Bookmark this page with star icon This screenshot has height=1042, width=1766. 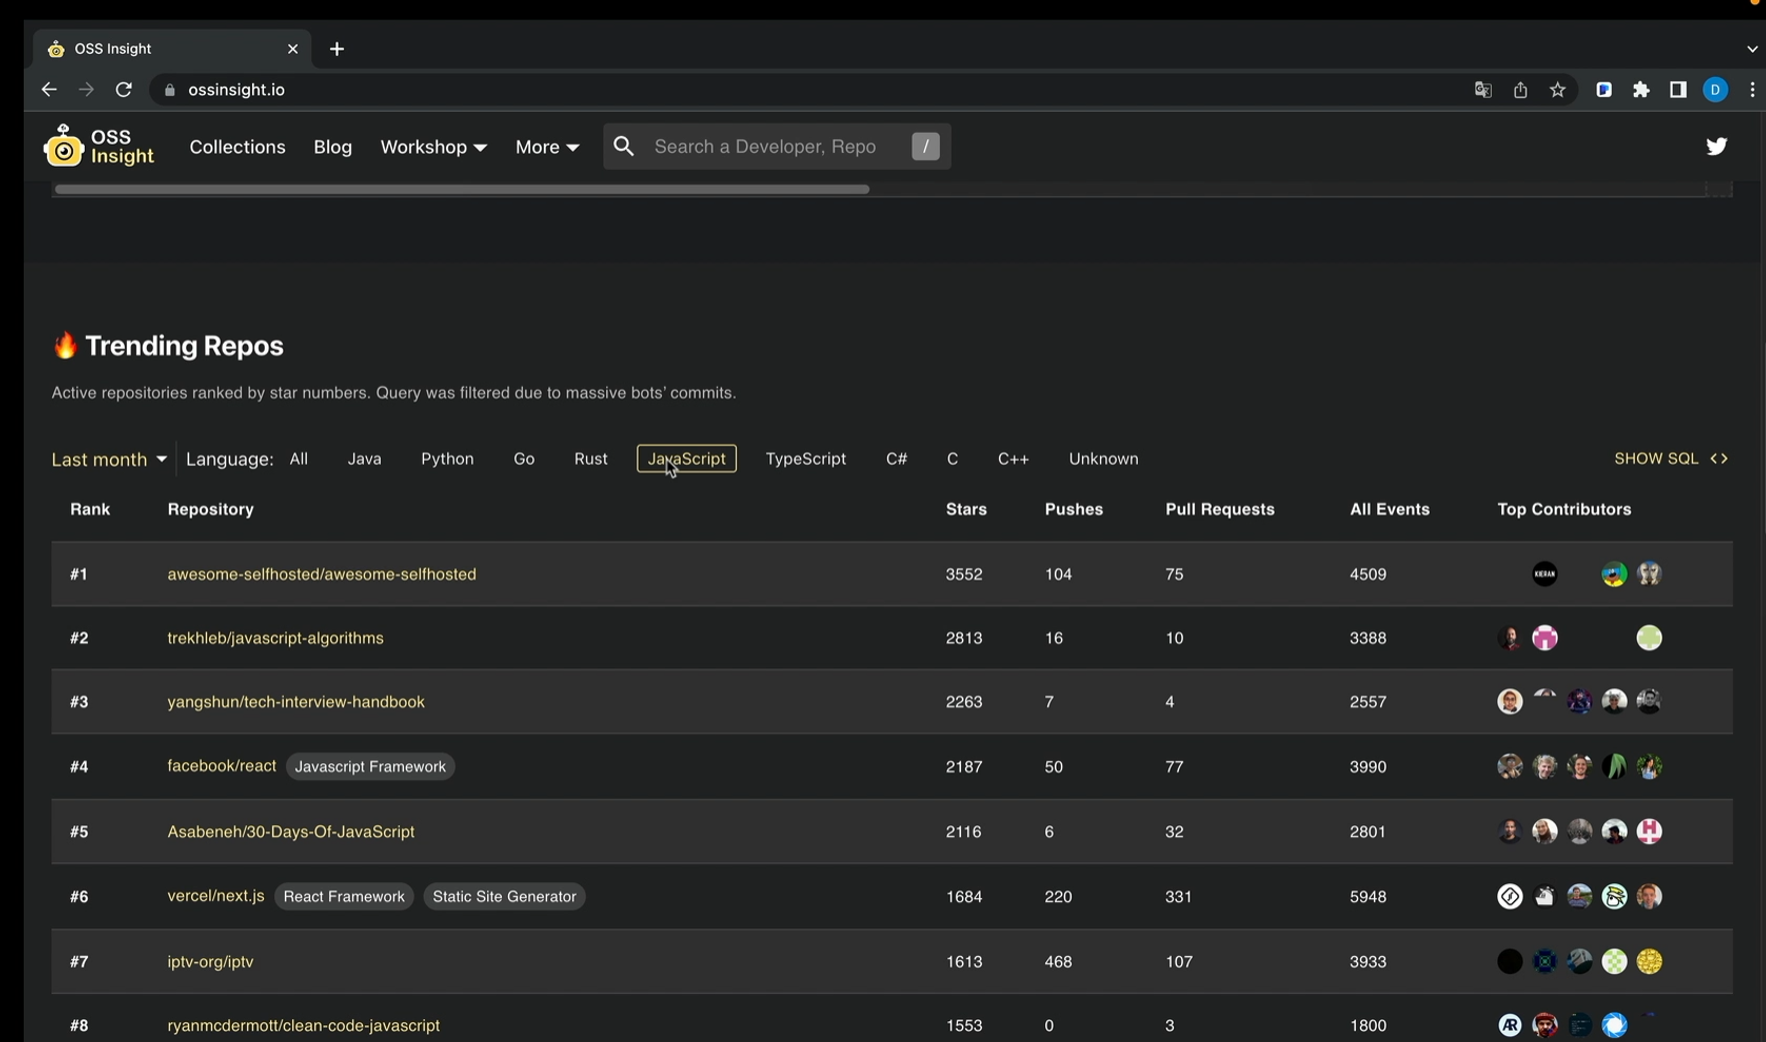click(1557, 90)
